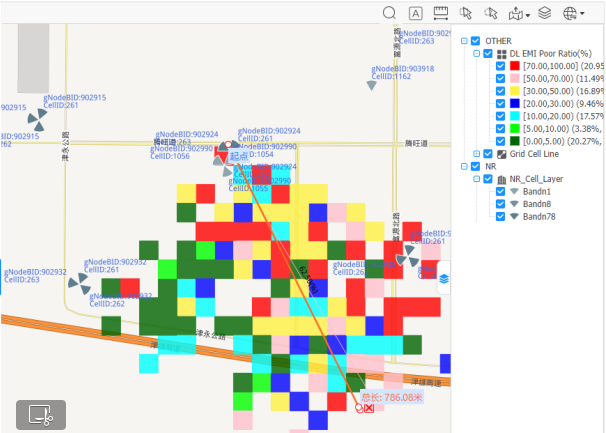Uncheck the NR group checkbox
This screenshot has height=433, width=606.
pyautogui.click(x=476, y=166)
